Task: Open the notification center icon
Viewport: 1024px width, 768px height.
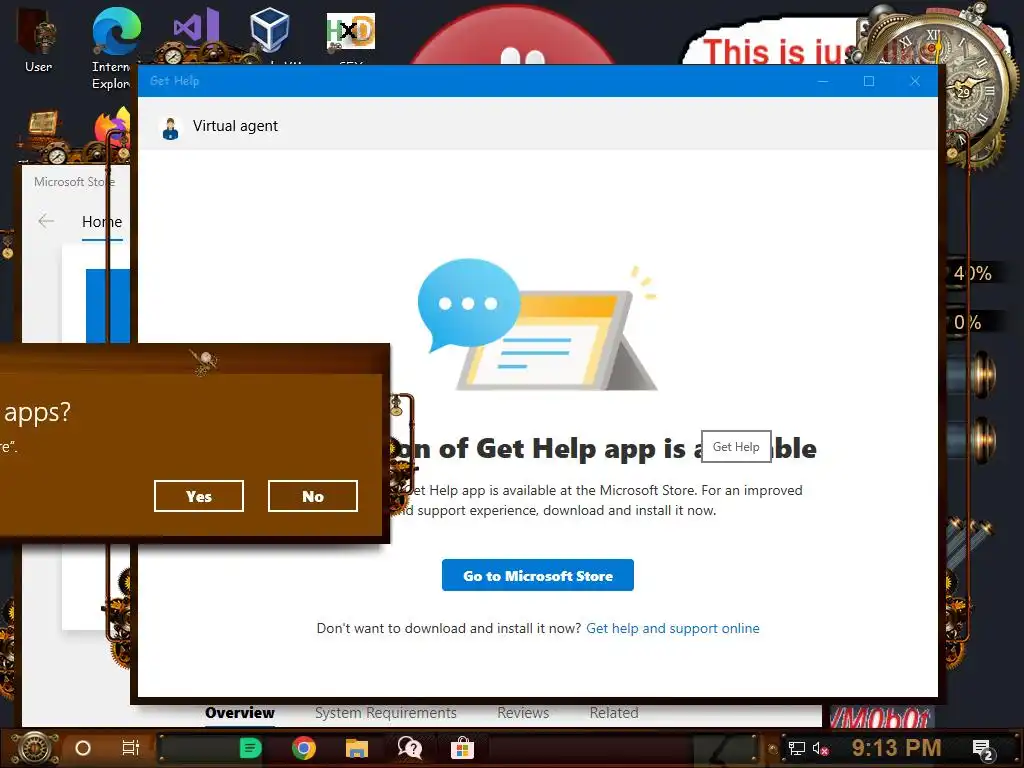Action: point(983,750)
